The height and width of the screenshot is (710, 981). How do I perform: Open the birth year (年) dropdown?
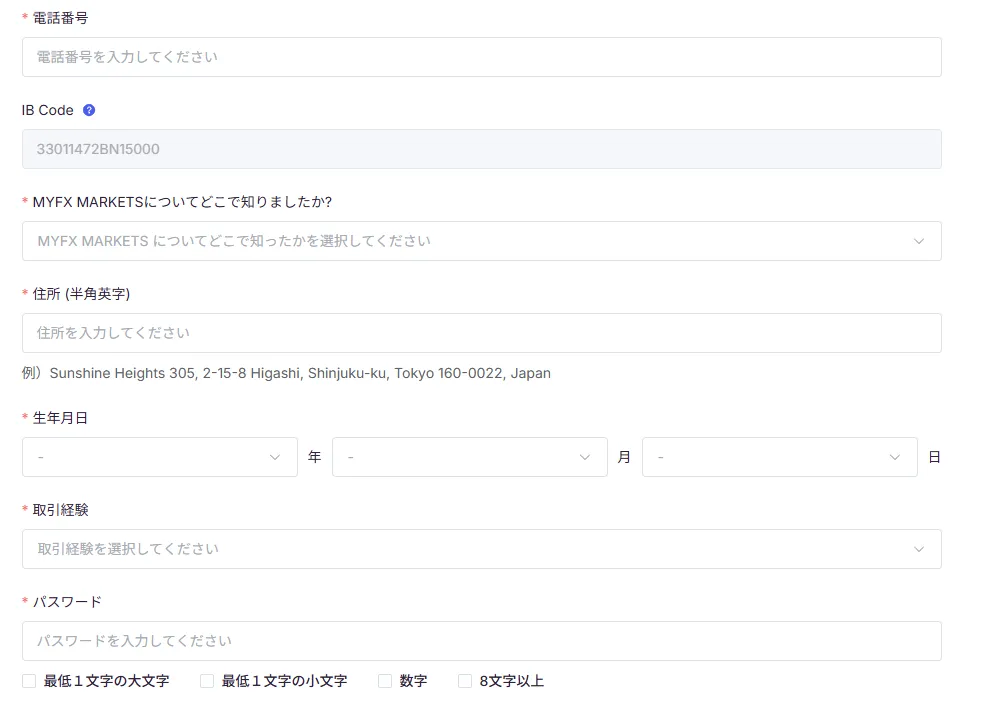pyautogui.click(x=160, y=457)
